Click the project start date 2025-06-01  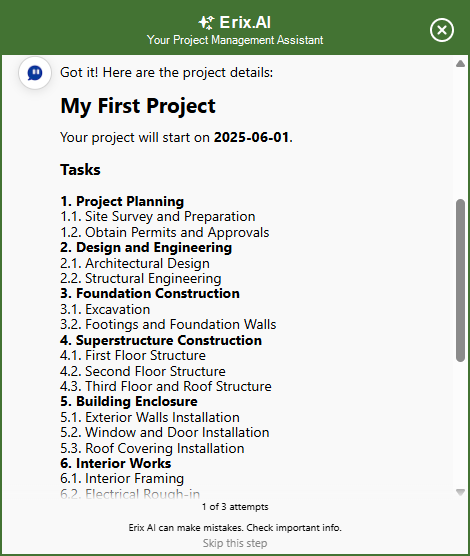pyautogui.click(x=251, y=137)
